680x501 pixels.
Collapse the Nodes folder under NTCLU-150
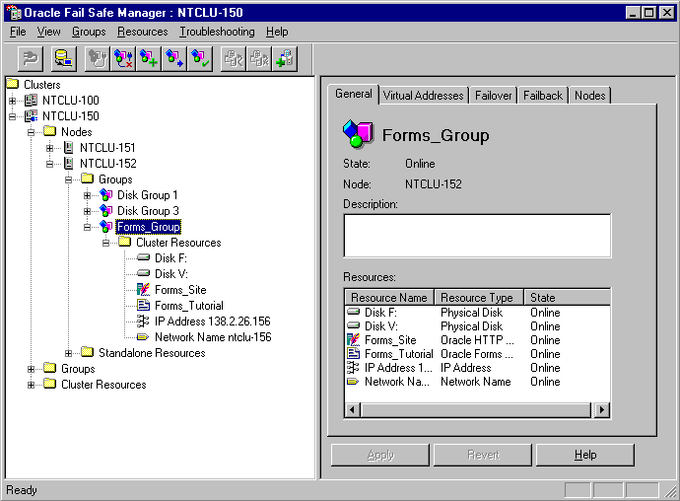click(x=31, y=132)
